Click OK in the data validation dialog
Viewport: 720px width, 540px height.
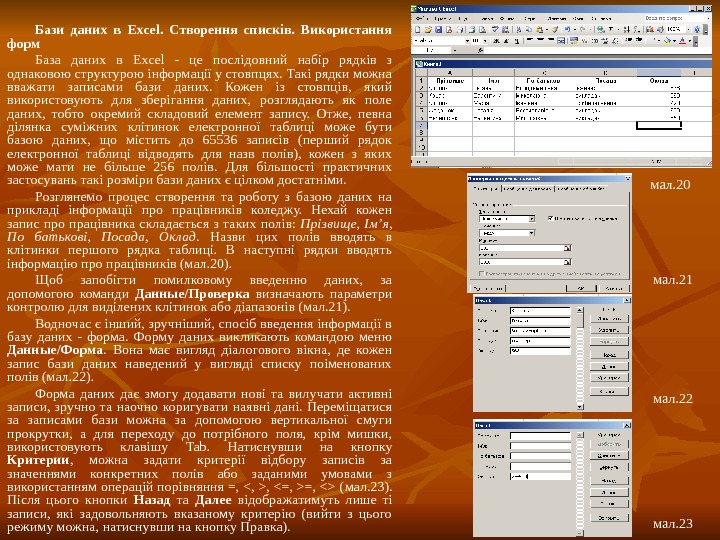(x=581, y=288)
